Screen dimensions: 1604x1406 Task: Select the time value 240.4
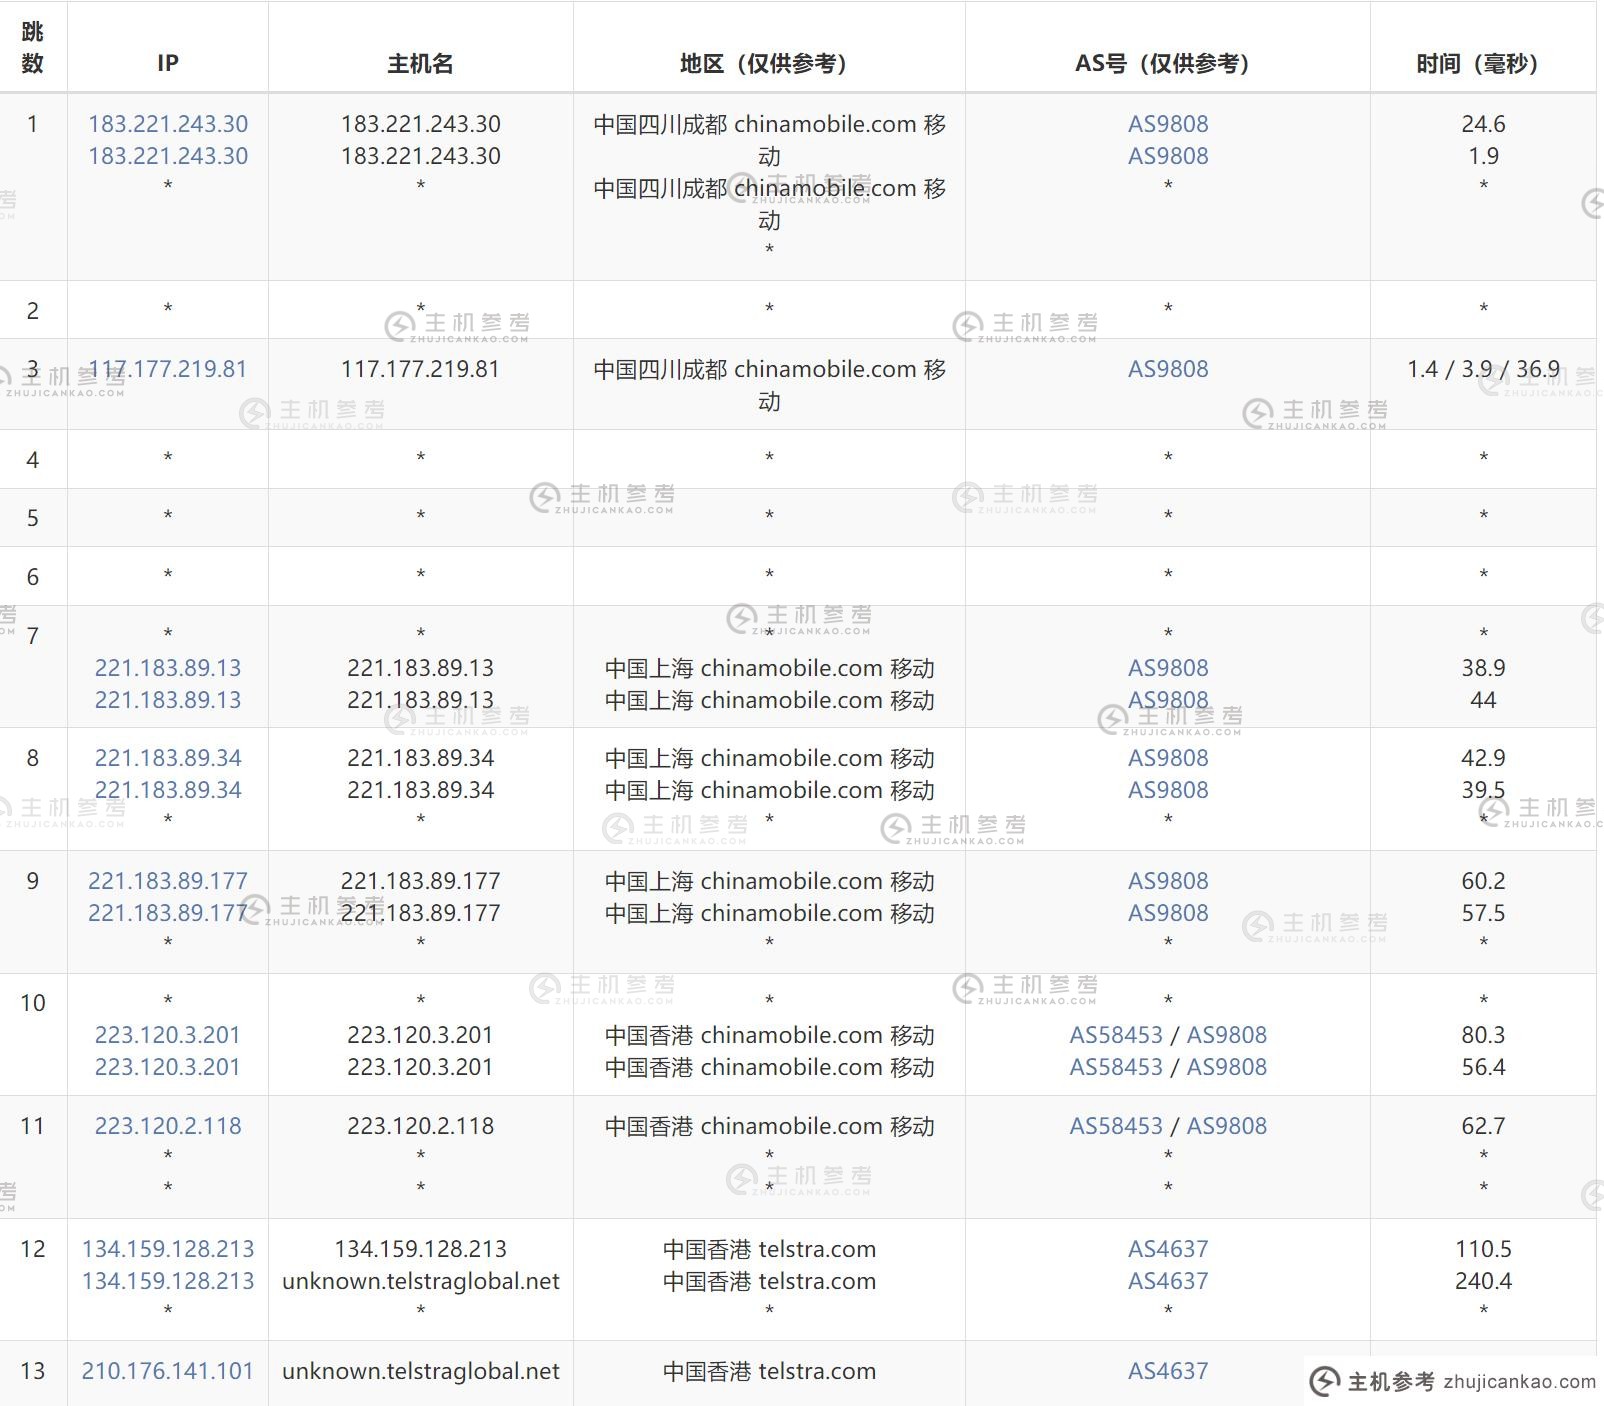[1483, 1281]
